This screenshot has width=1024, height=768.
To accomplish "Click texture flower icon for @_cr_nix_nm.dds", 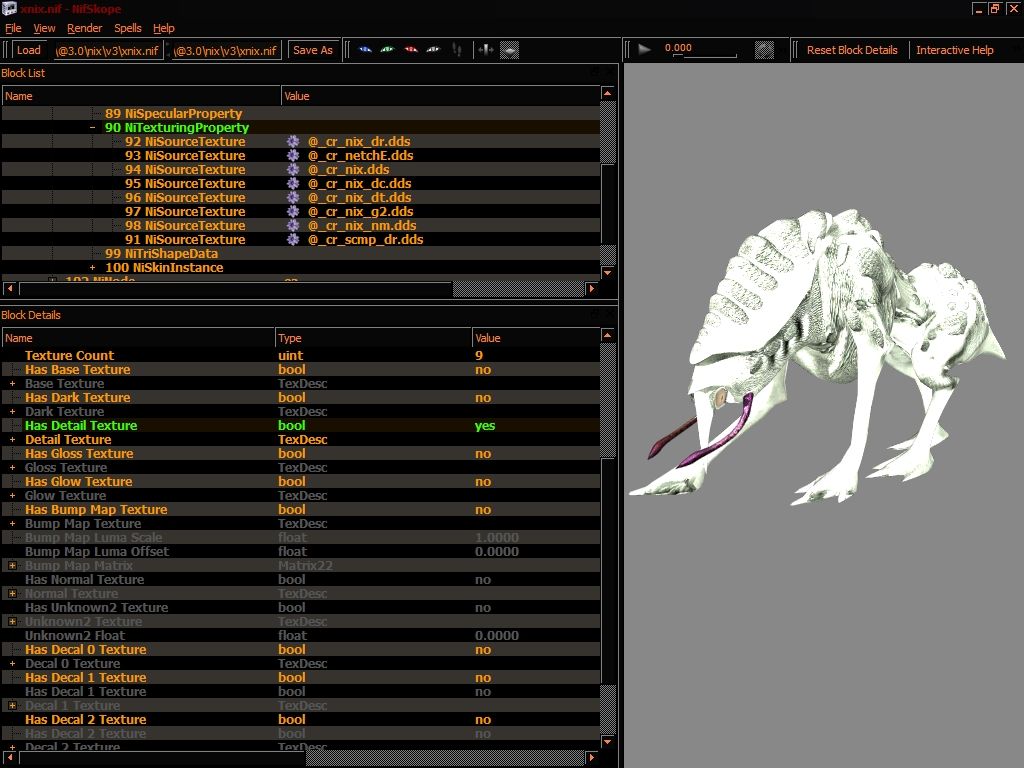I will click(293, 225).
